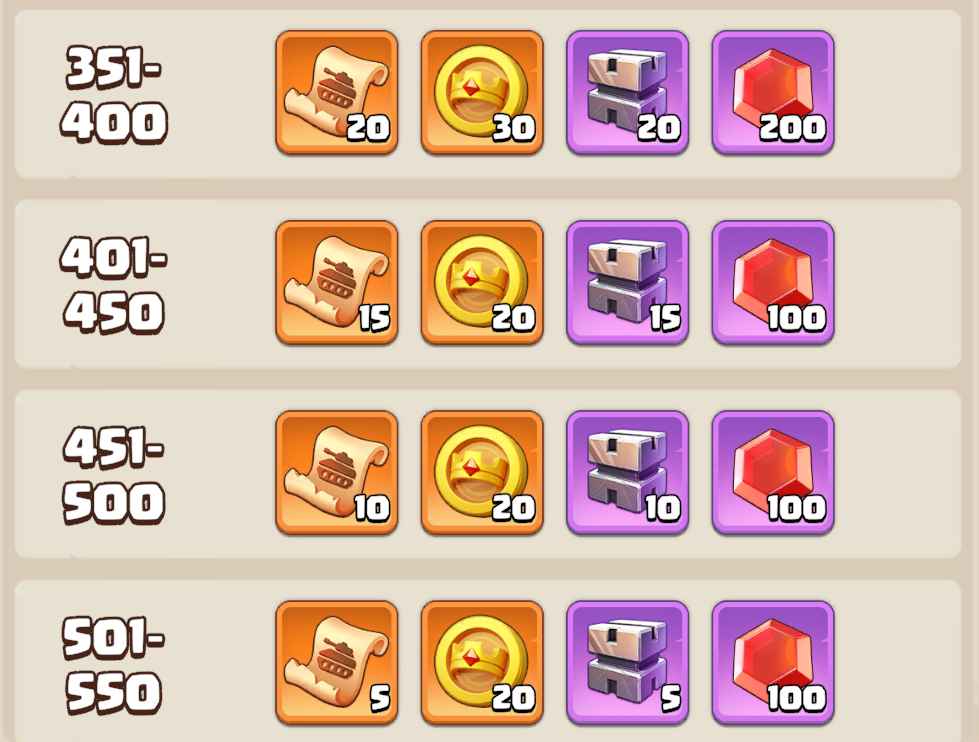Viewport: 979px width, 742px height.
Task: Tap silver chest reward showing 10
Action: point(627,473)
